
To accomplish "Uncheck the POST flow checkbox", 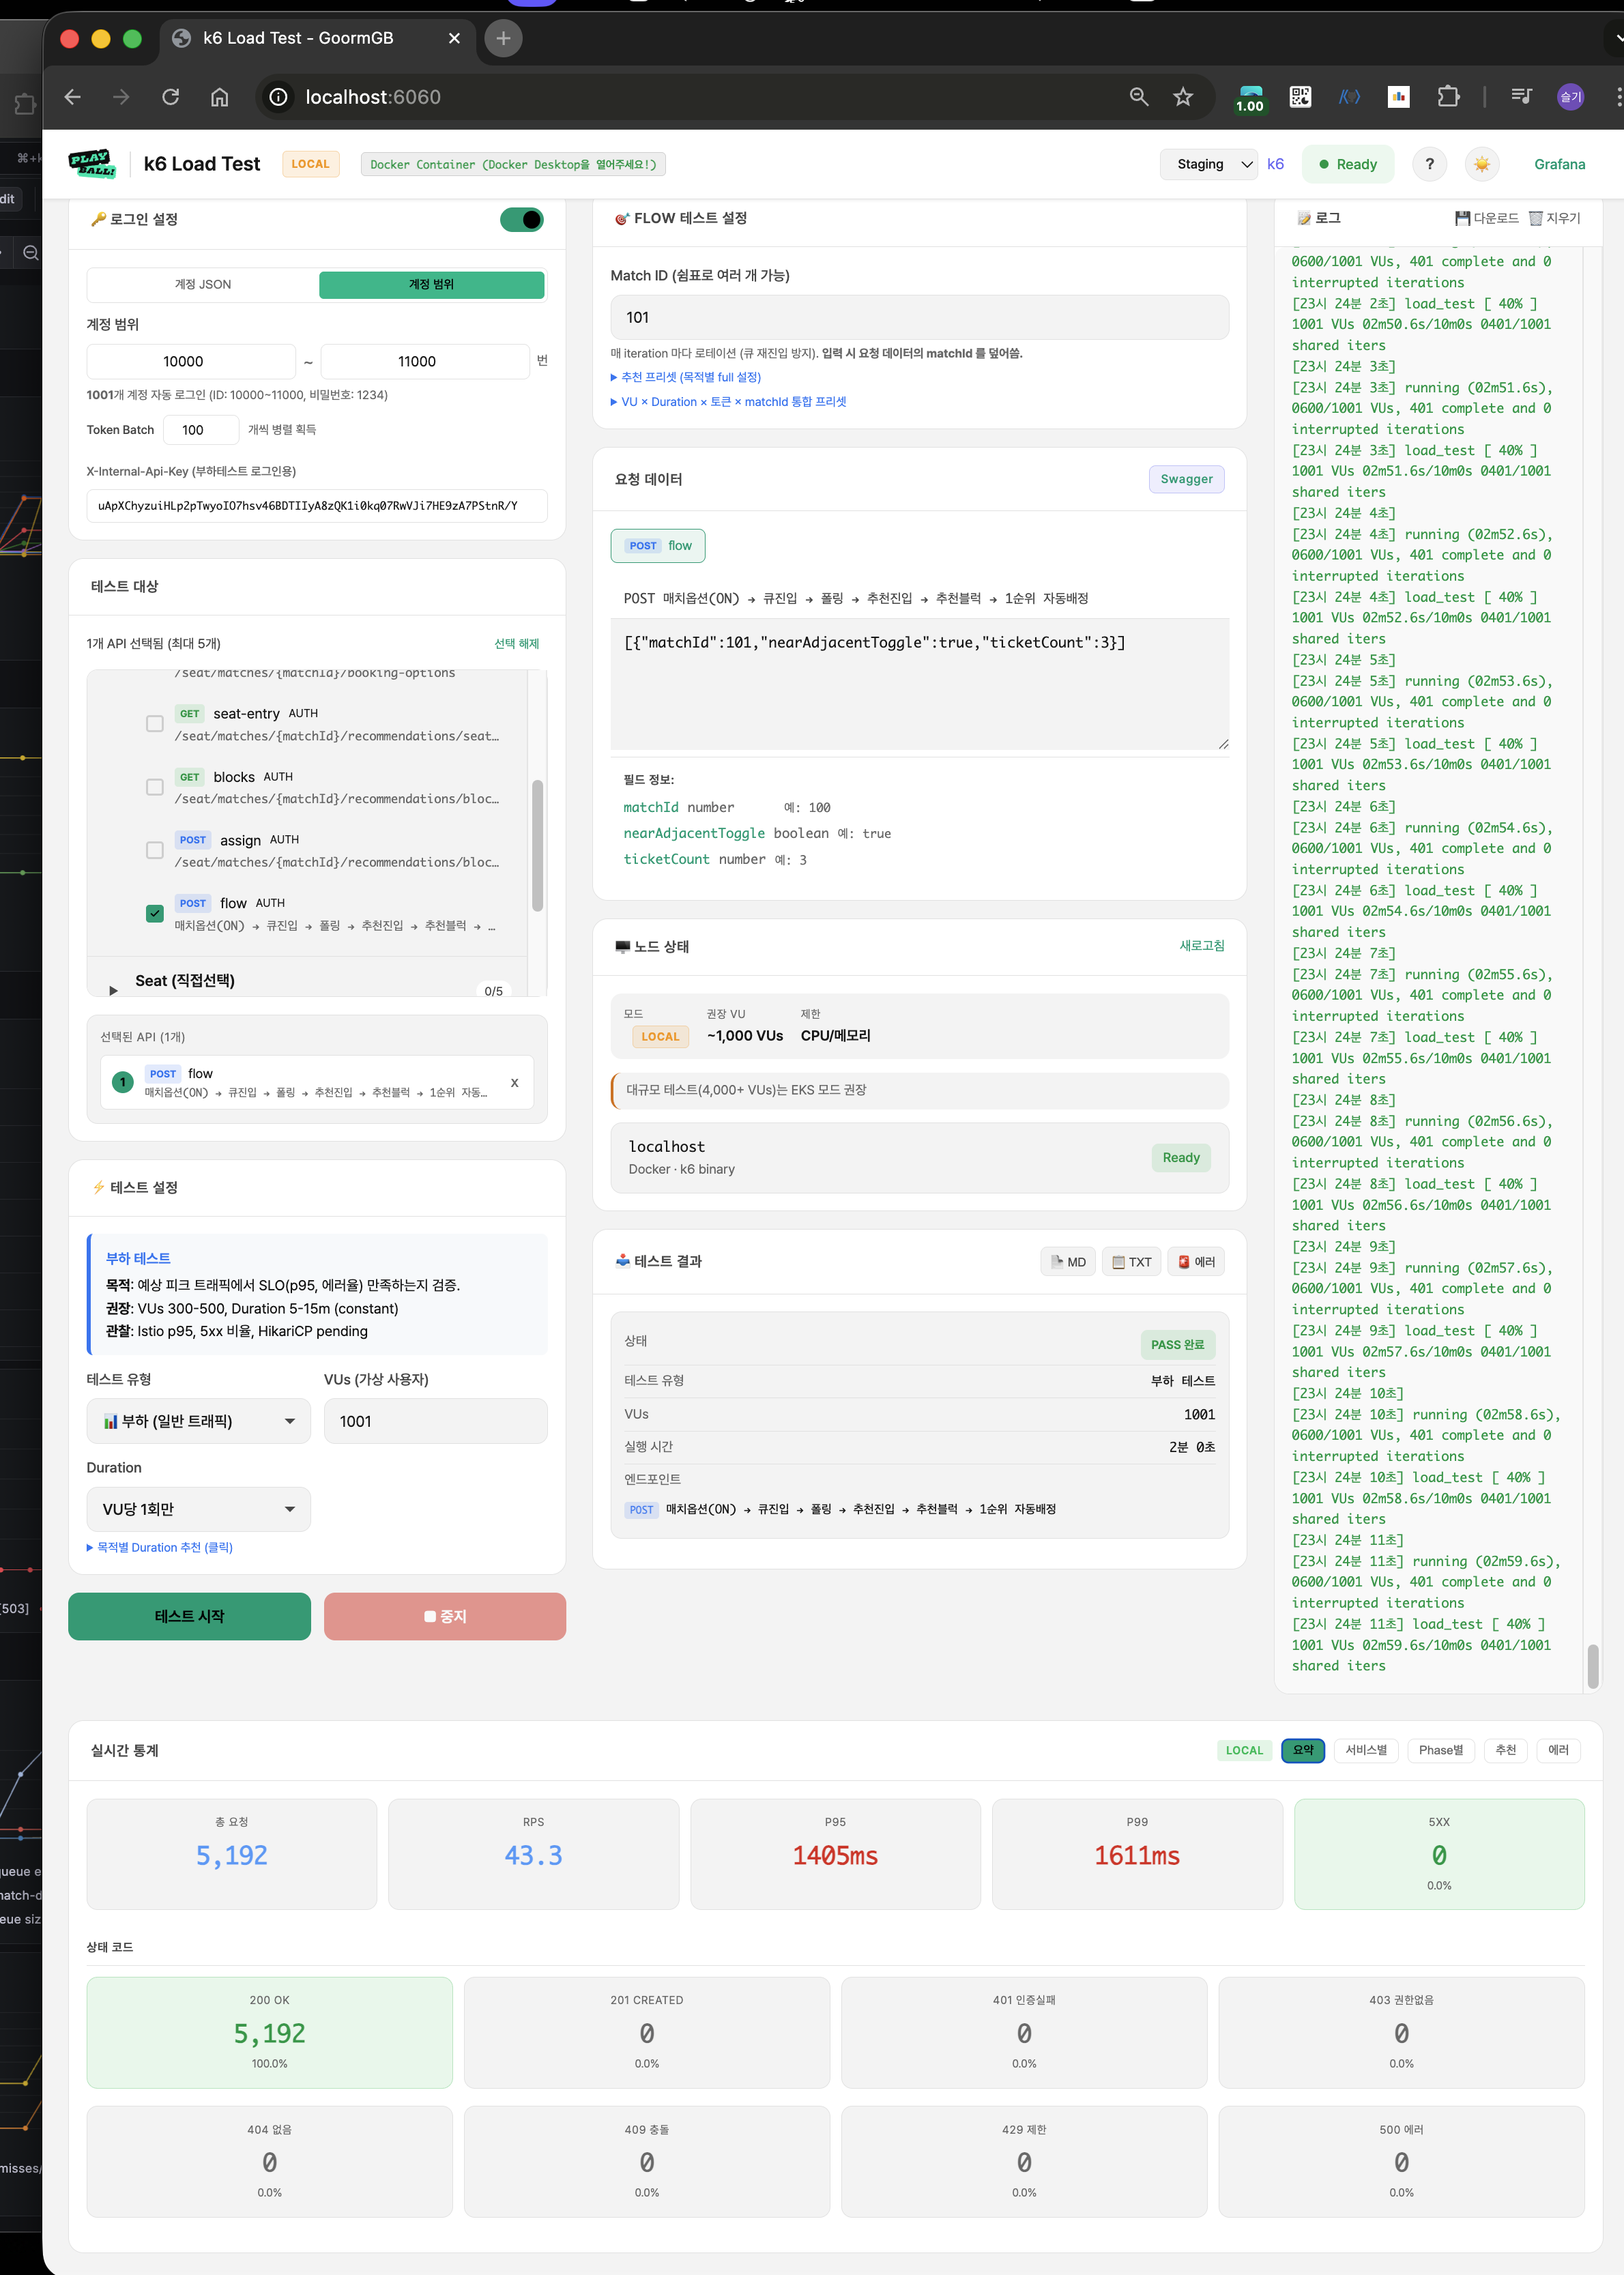I will (155, 913).
